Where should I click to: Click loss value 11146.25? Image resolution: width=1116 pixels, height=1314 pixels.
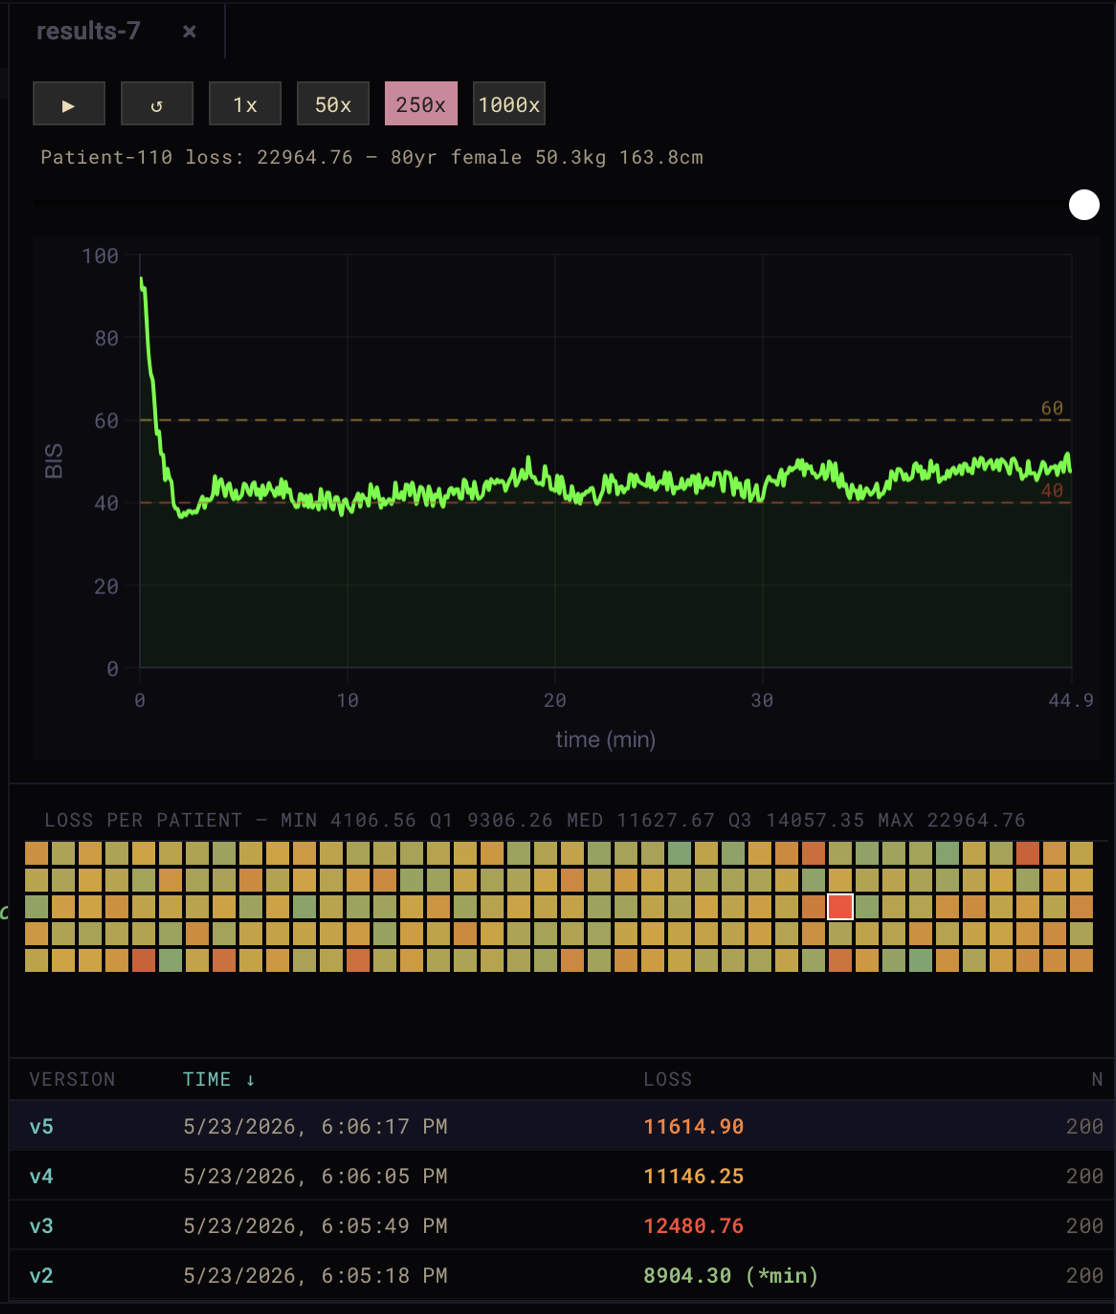pyautogui.click(x=693, y=1176)
